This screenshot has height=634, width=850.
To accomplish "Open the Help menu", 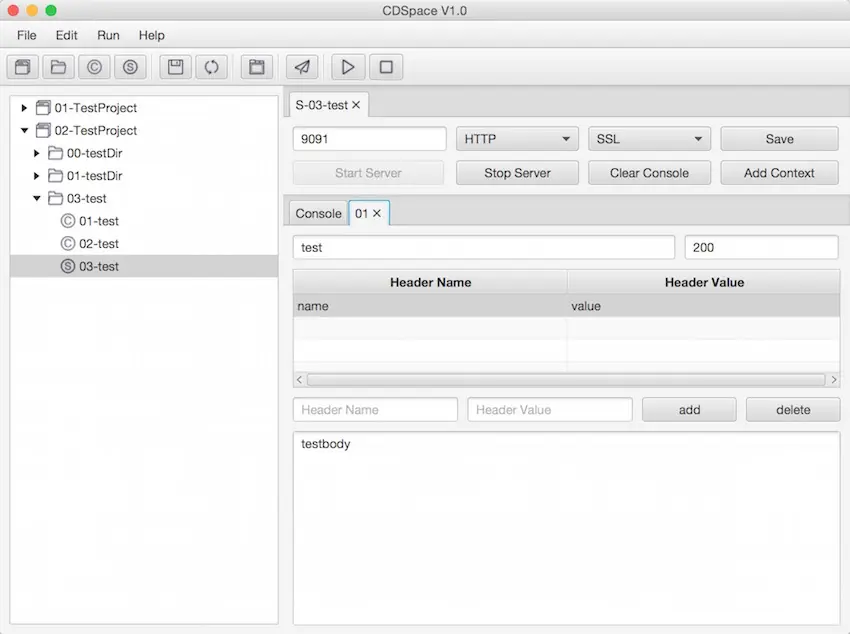I will click(152, 35).
